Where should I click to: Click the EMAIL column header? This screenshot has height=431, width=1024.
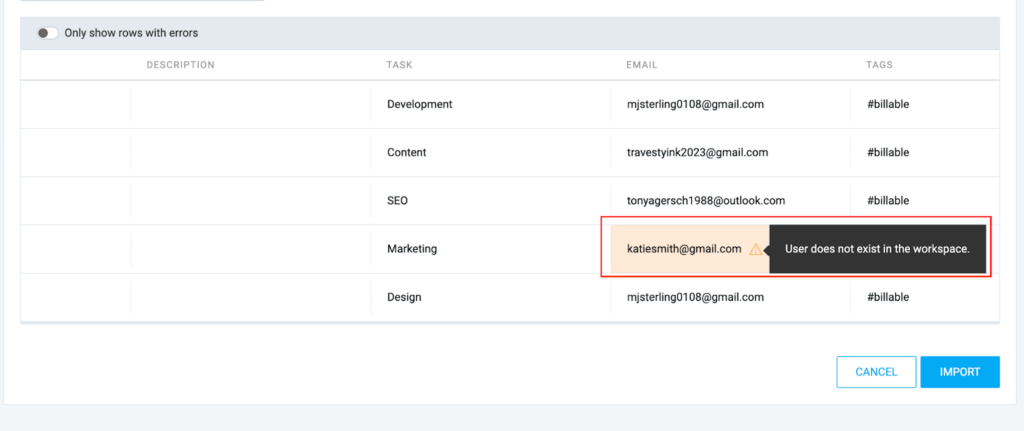pos(642,65)
